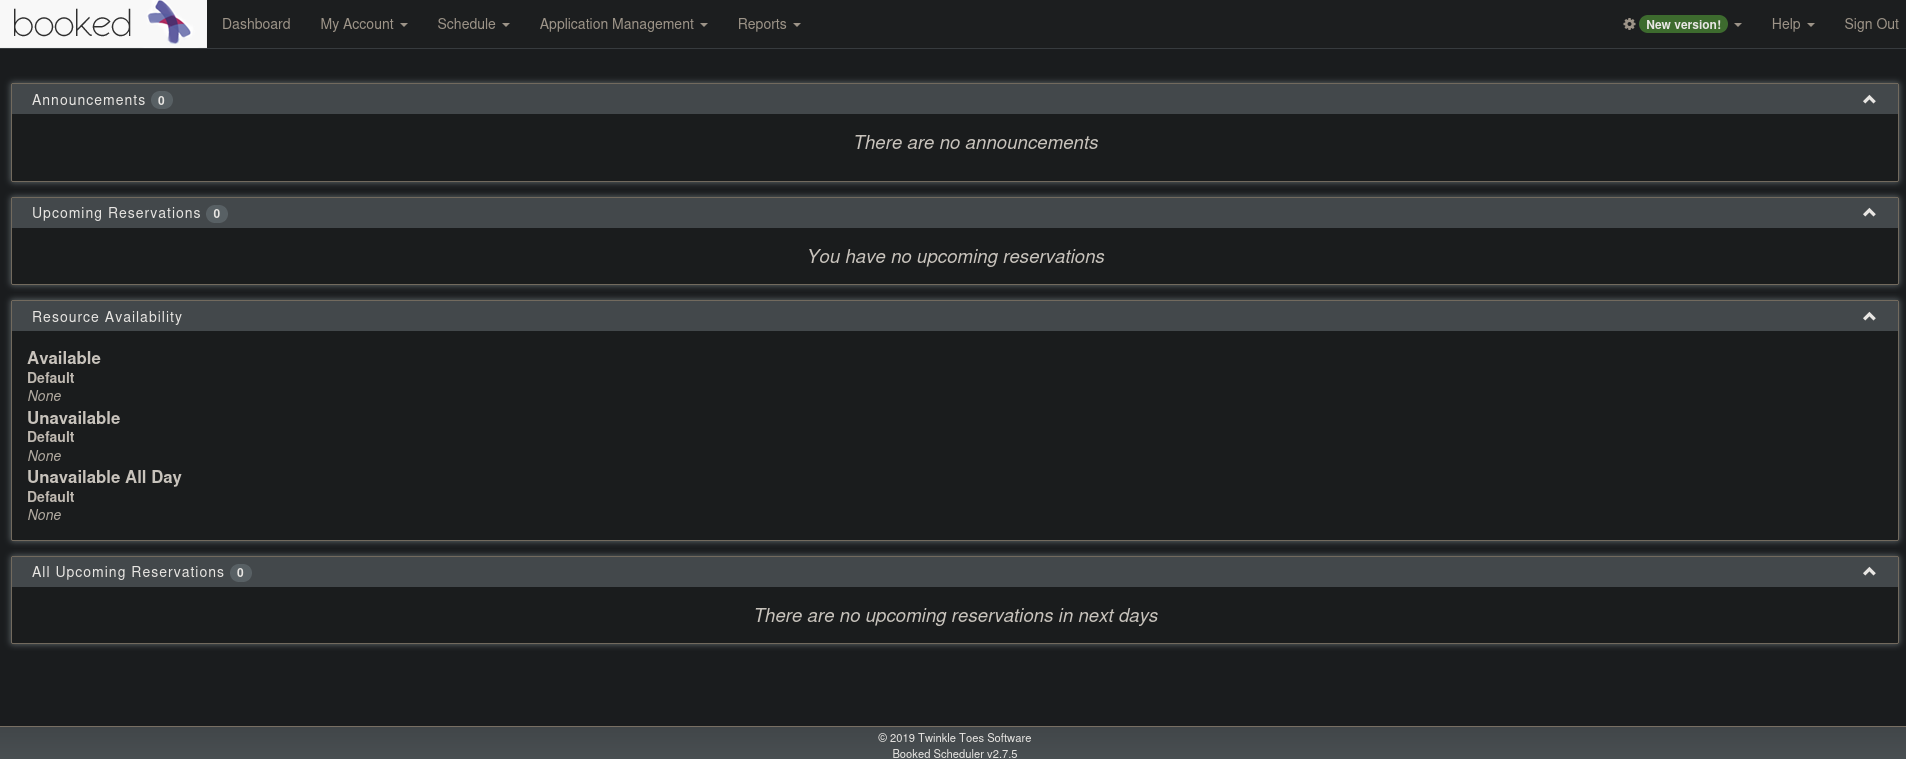1906x759 pixels.
Task: Click the Booked logo
Action: click(102, 23)
